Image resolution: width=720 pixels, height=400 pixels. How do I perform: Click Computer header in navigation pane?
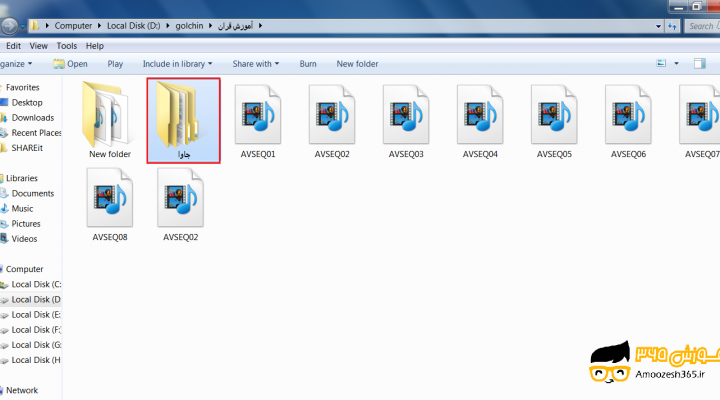(x=24, y=269)
